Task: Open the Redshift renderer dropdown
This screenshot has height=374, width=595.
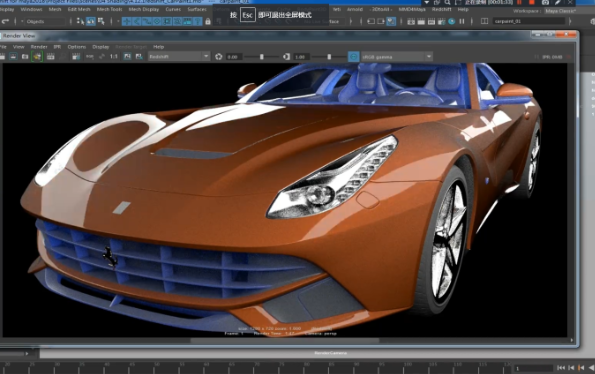Action: point(179,57)
